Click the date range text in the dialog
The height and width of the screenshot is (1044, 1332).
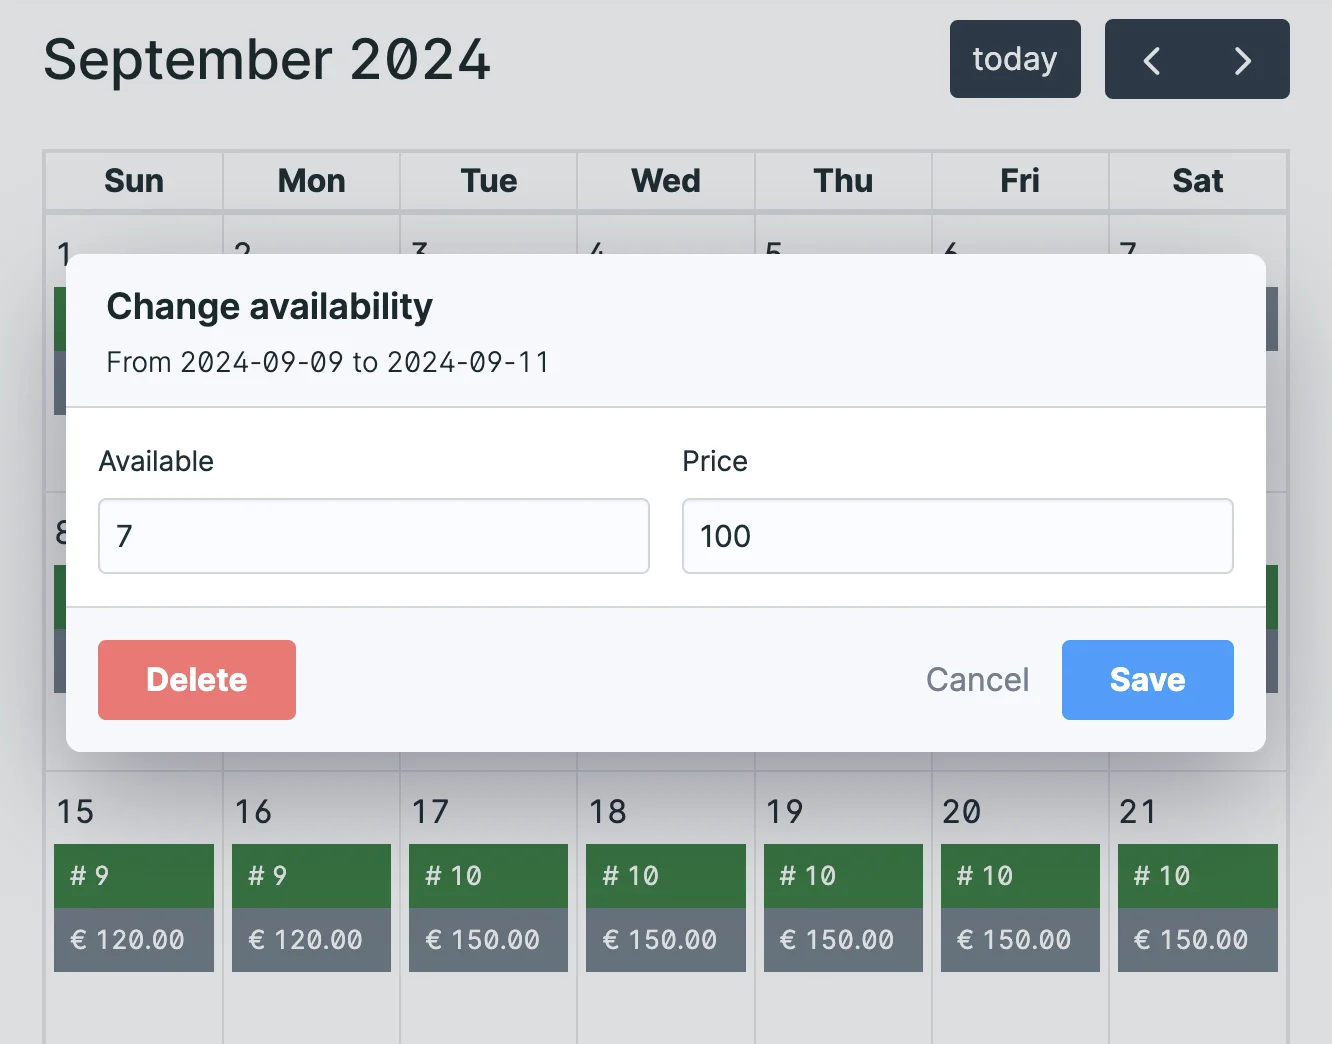[328, 362]
